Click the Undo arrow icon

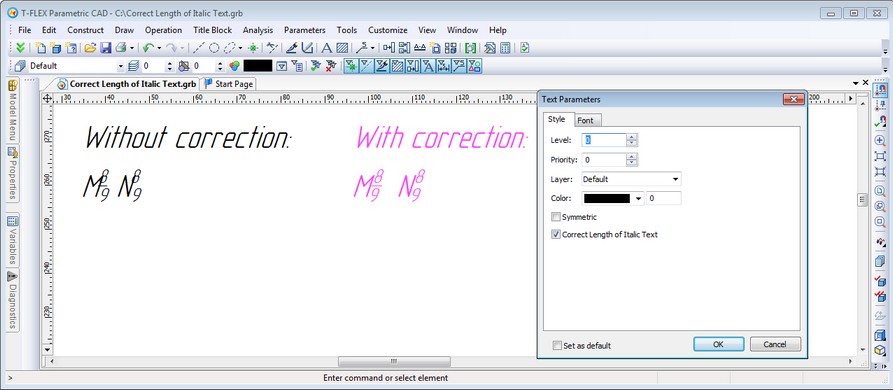148,48
